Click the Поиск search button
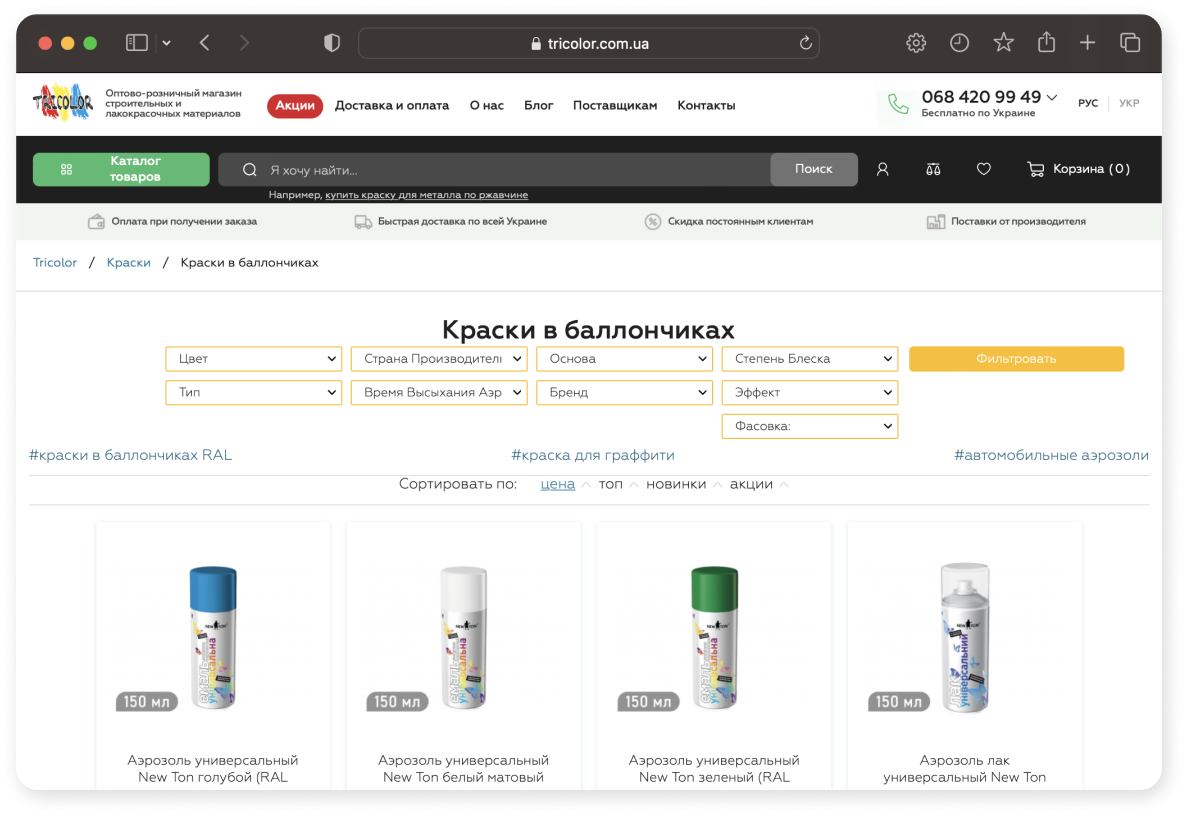This screenshot has height=816, width=1186. click(x=814, y=169)
